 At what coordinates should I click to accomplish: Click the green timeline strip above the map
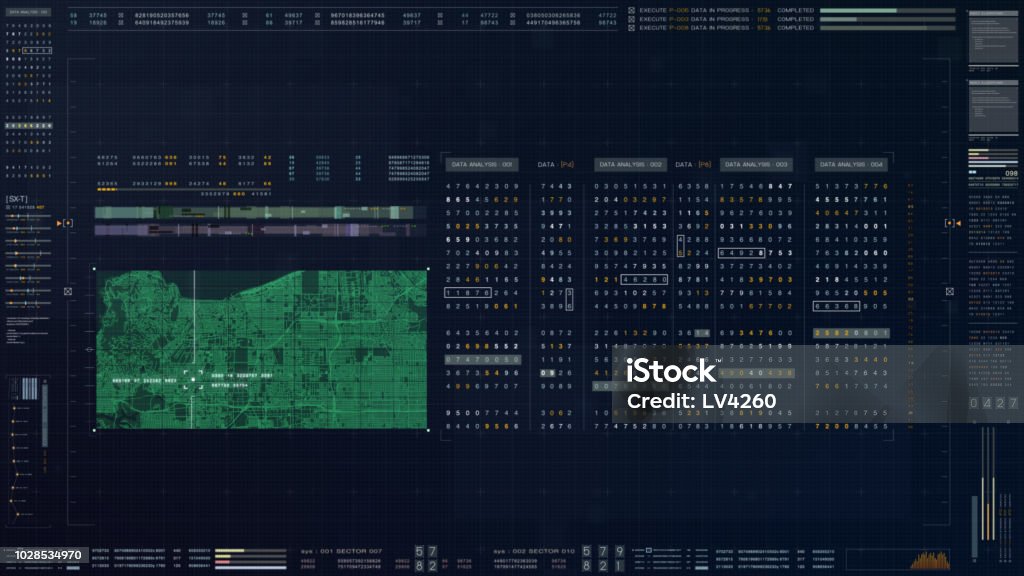(x=255, y=212)
